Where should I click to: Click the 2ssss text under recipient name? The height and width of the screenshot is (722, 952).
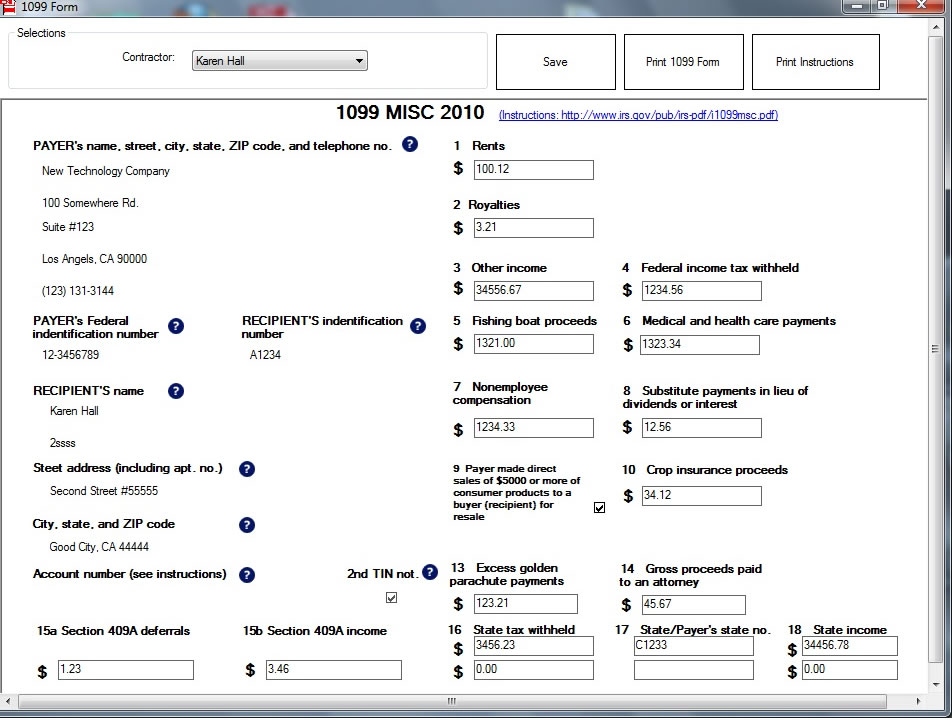click(63, 443)
